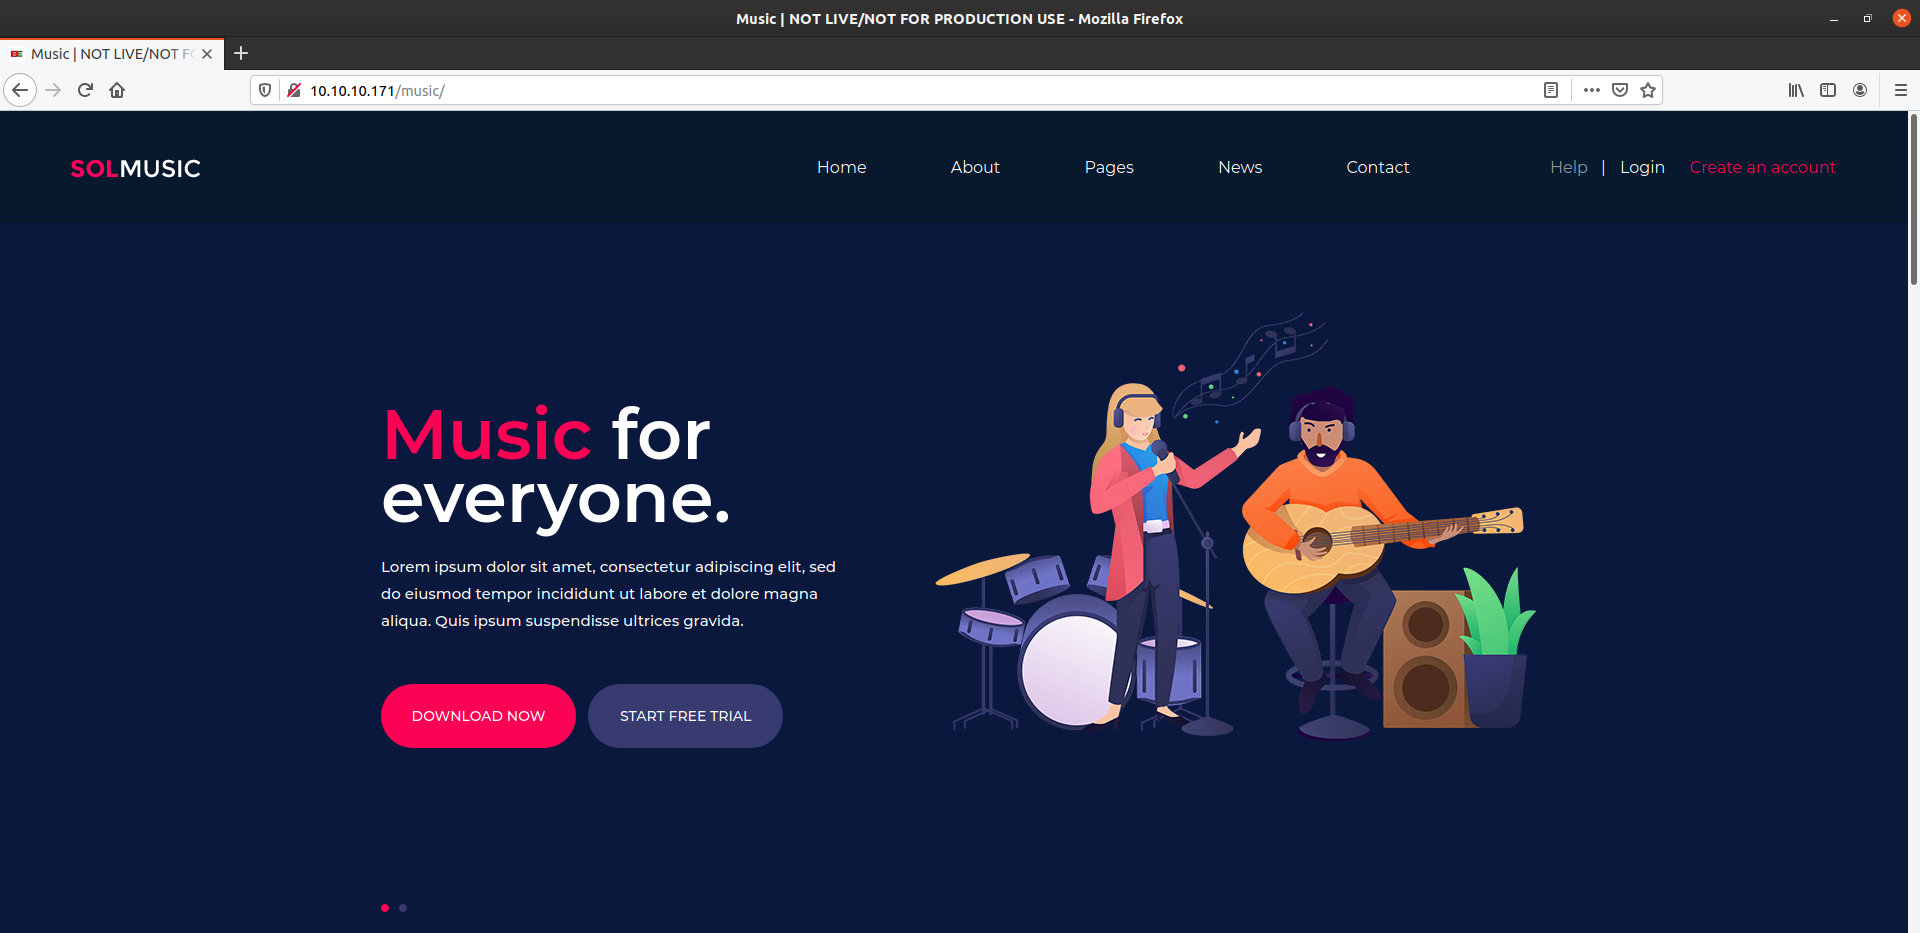The image size is (1920, 933).
Task: Click the START FREE TRIAL button
Action: click(x=685, y=716)
